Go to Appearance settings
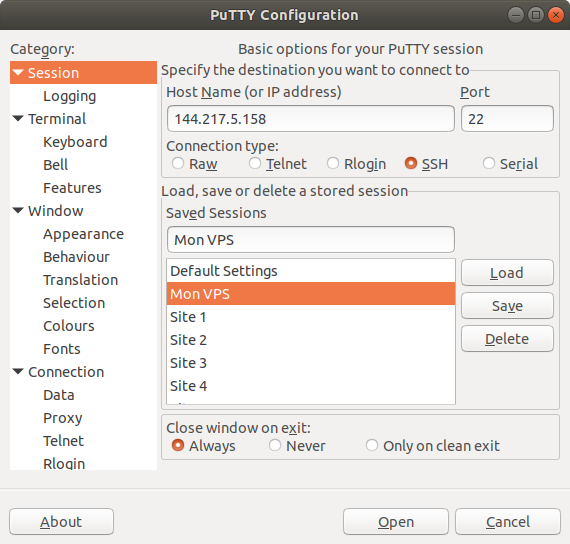Image resolution: width=570 pixels, height=544 pixels. pyautogui.click(x=84, y=234)
